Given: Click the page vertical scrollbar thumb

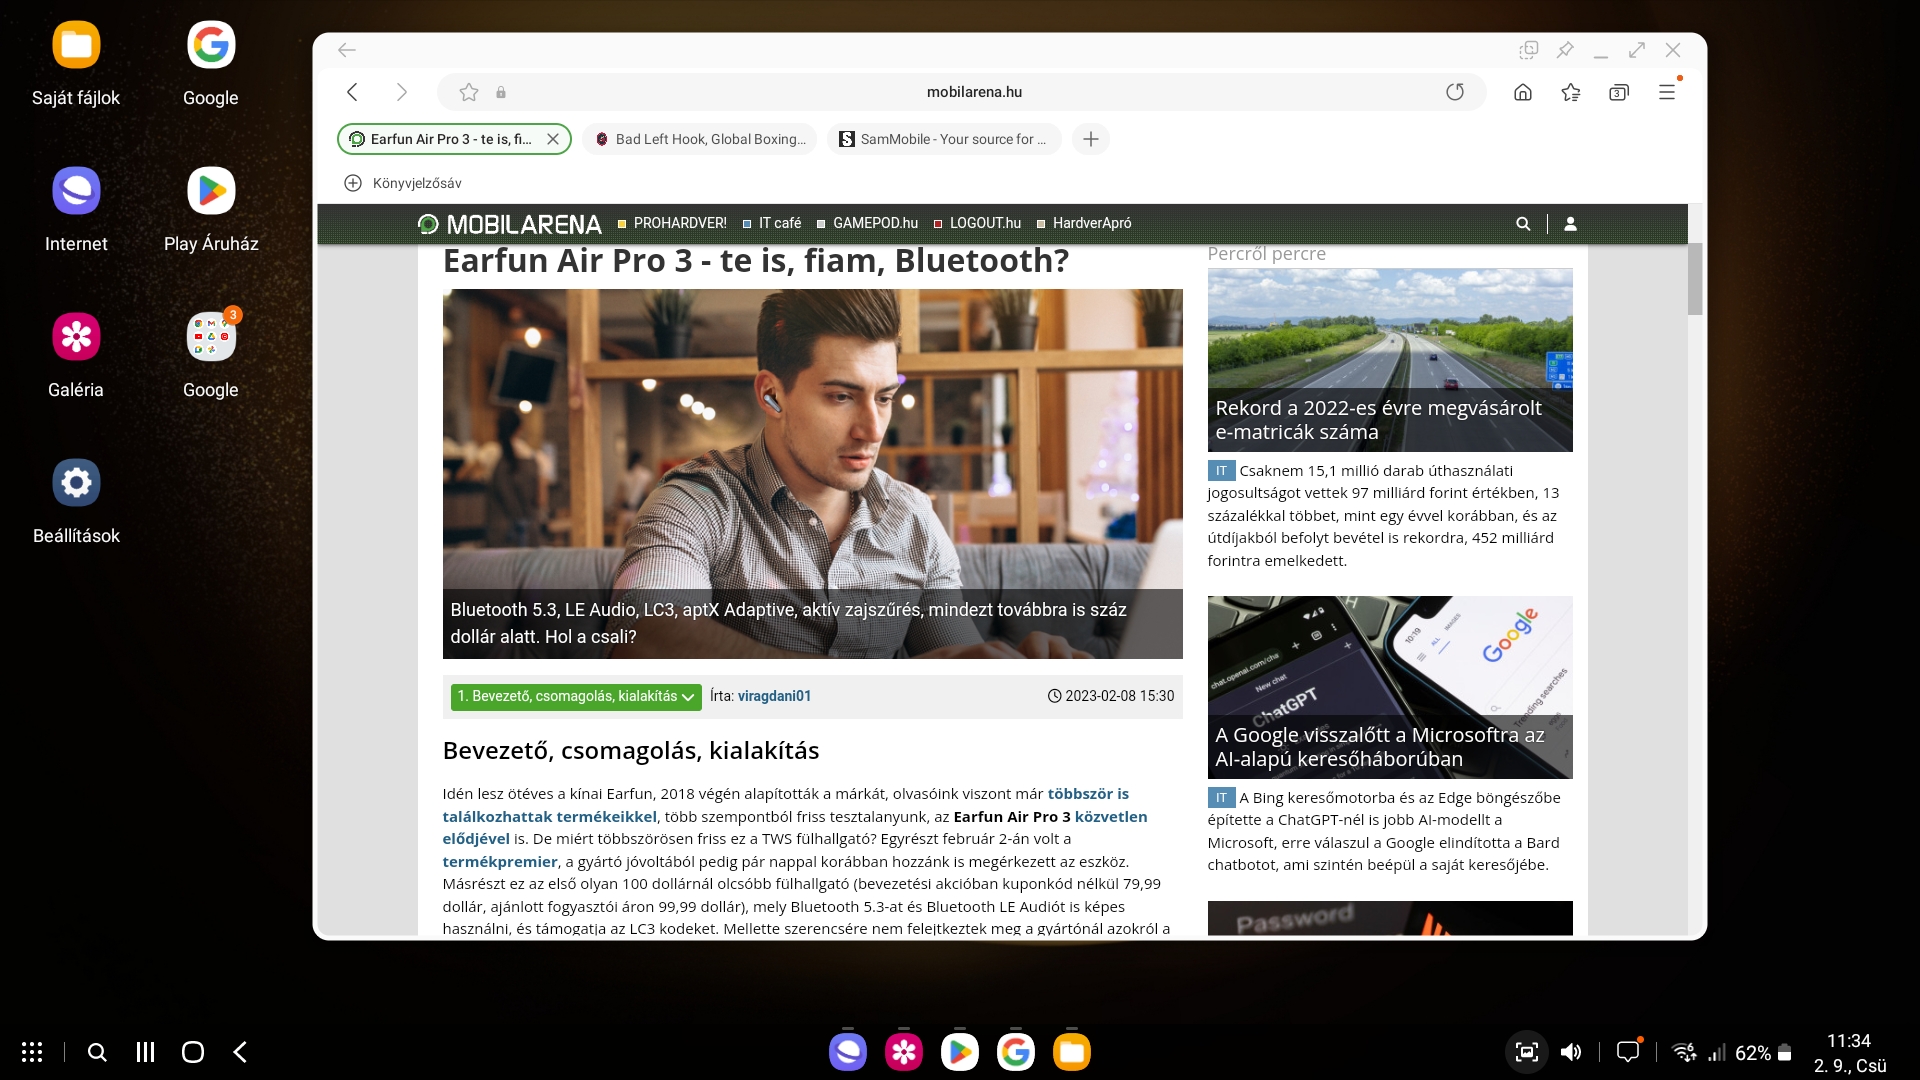Looking at the screenshot, I should [x=1695, y=279].
